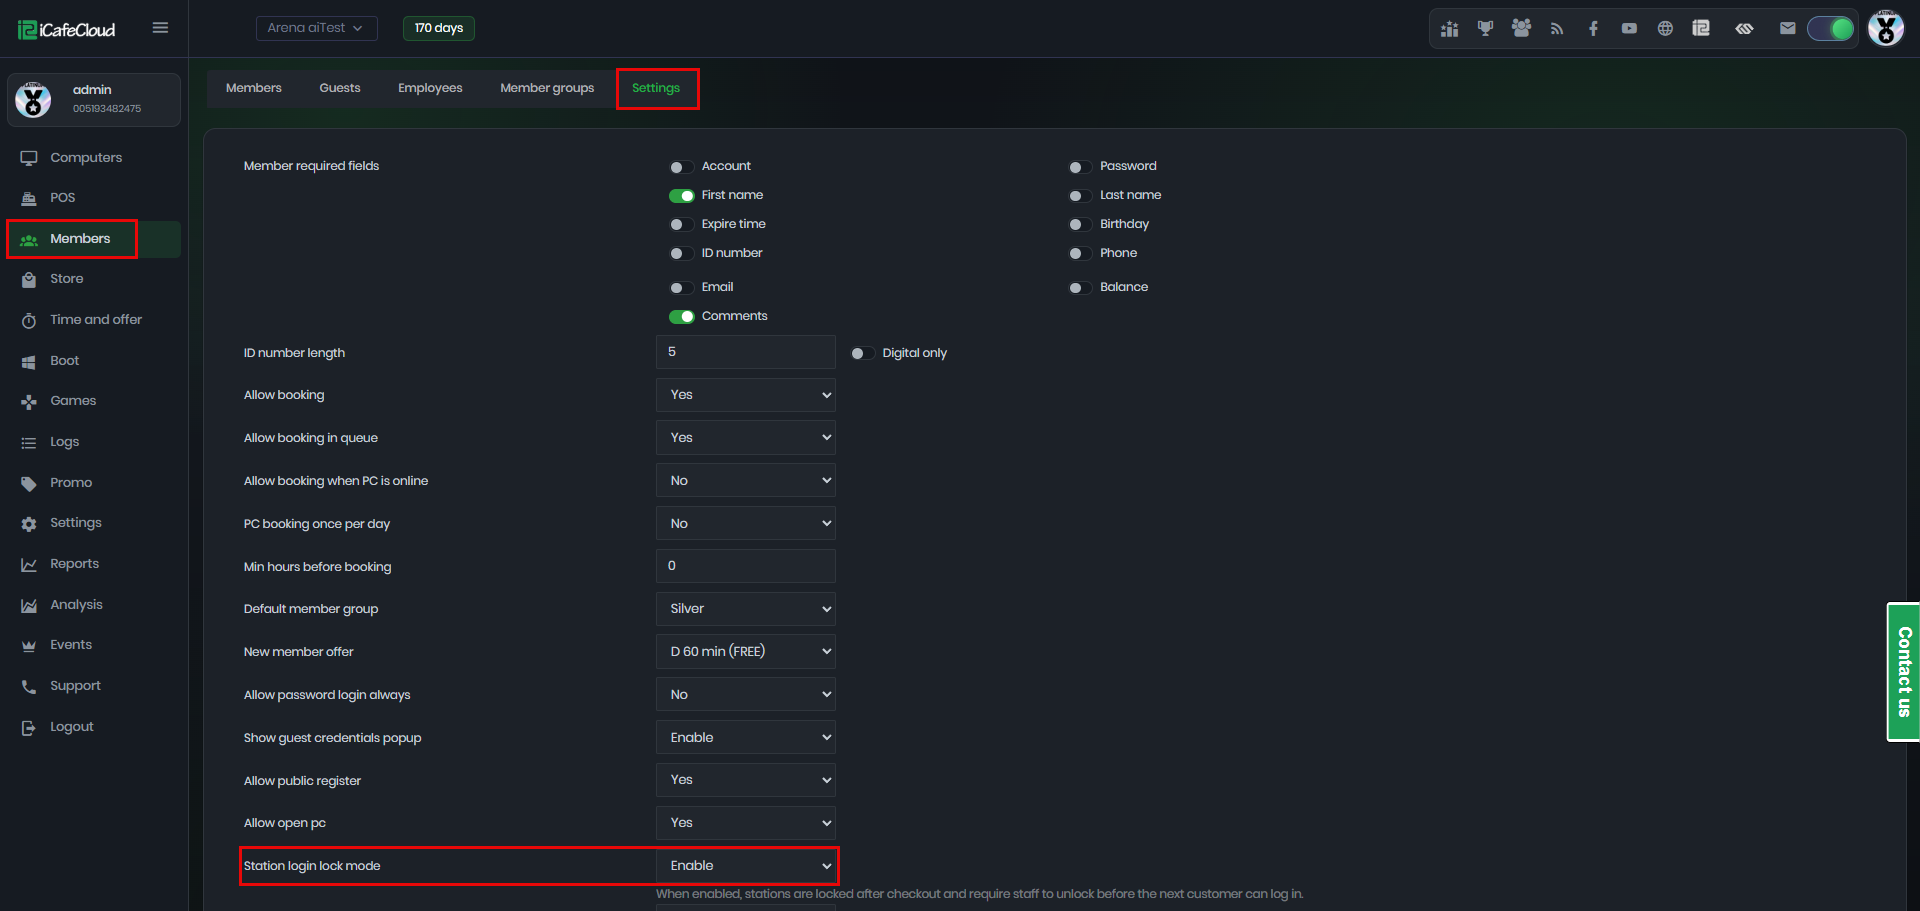The width and height of the screenshot is (1920, 911).
Task: Click the Contact us side button
Action: pyautogui.click(x=1903, y=672)
